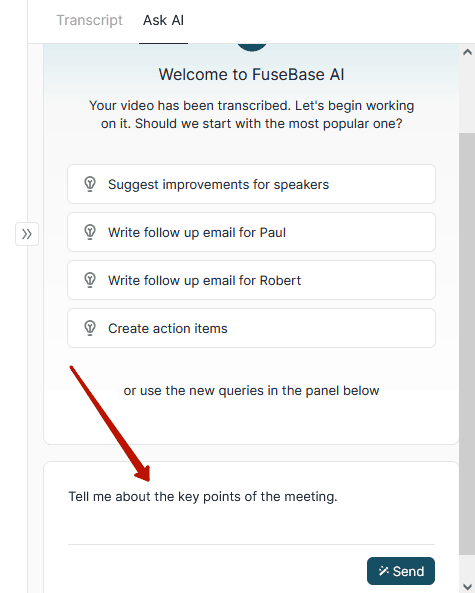Click lightbulb icon beside Suggest improvements for speakers
The height and width of the screenshot is (593, 475).
[90, 184]
